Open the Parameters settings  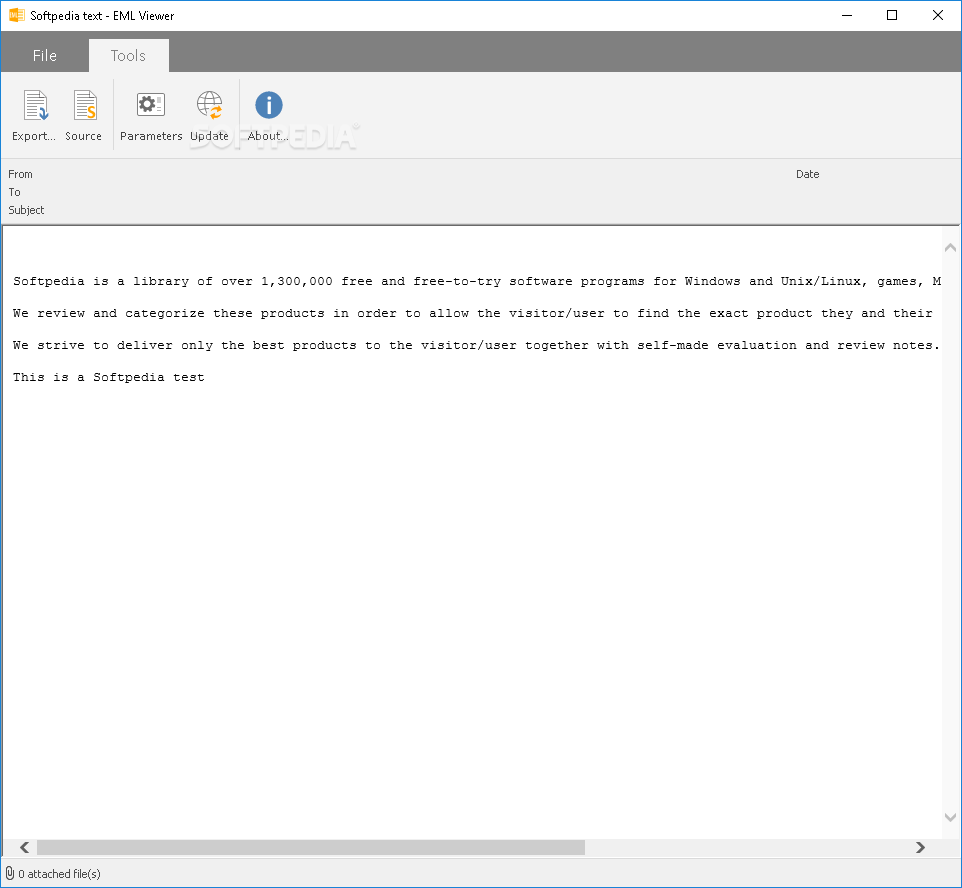click(151, 115)
